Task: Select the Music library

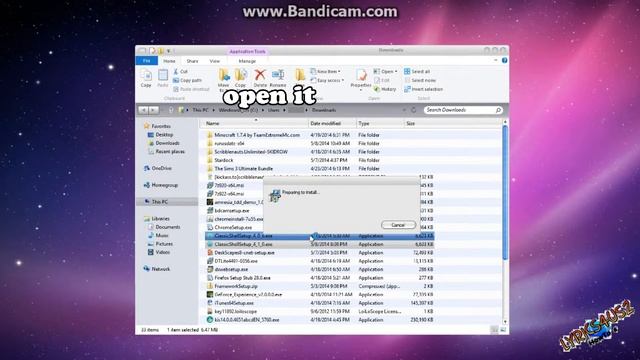Action: pyautogui.click(x=158, y=236)
